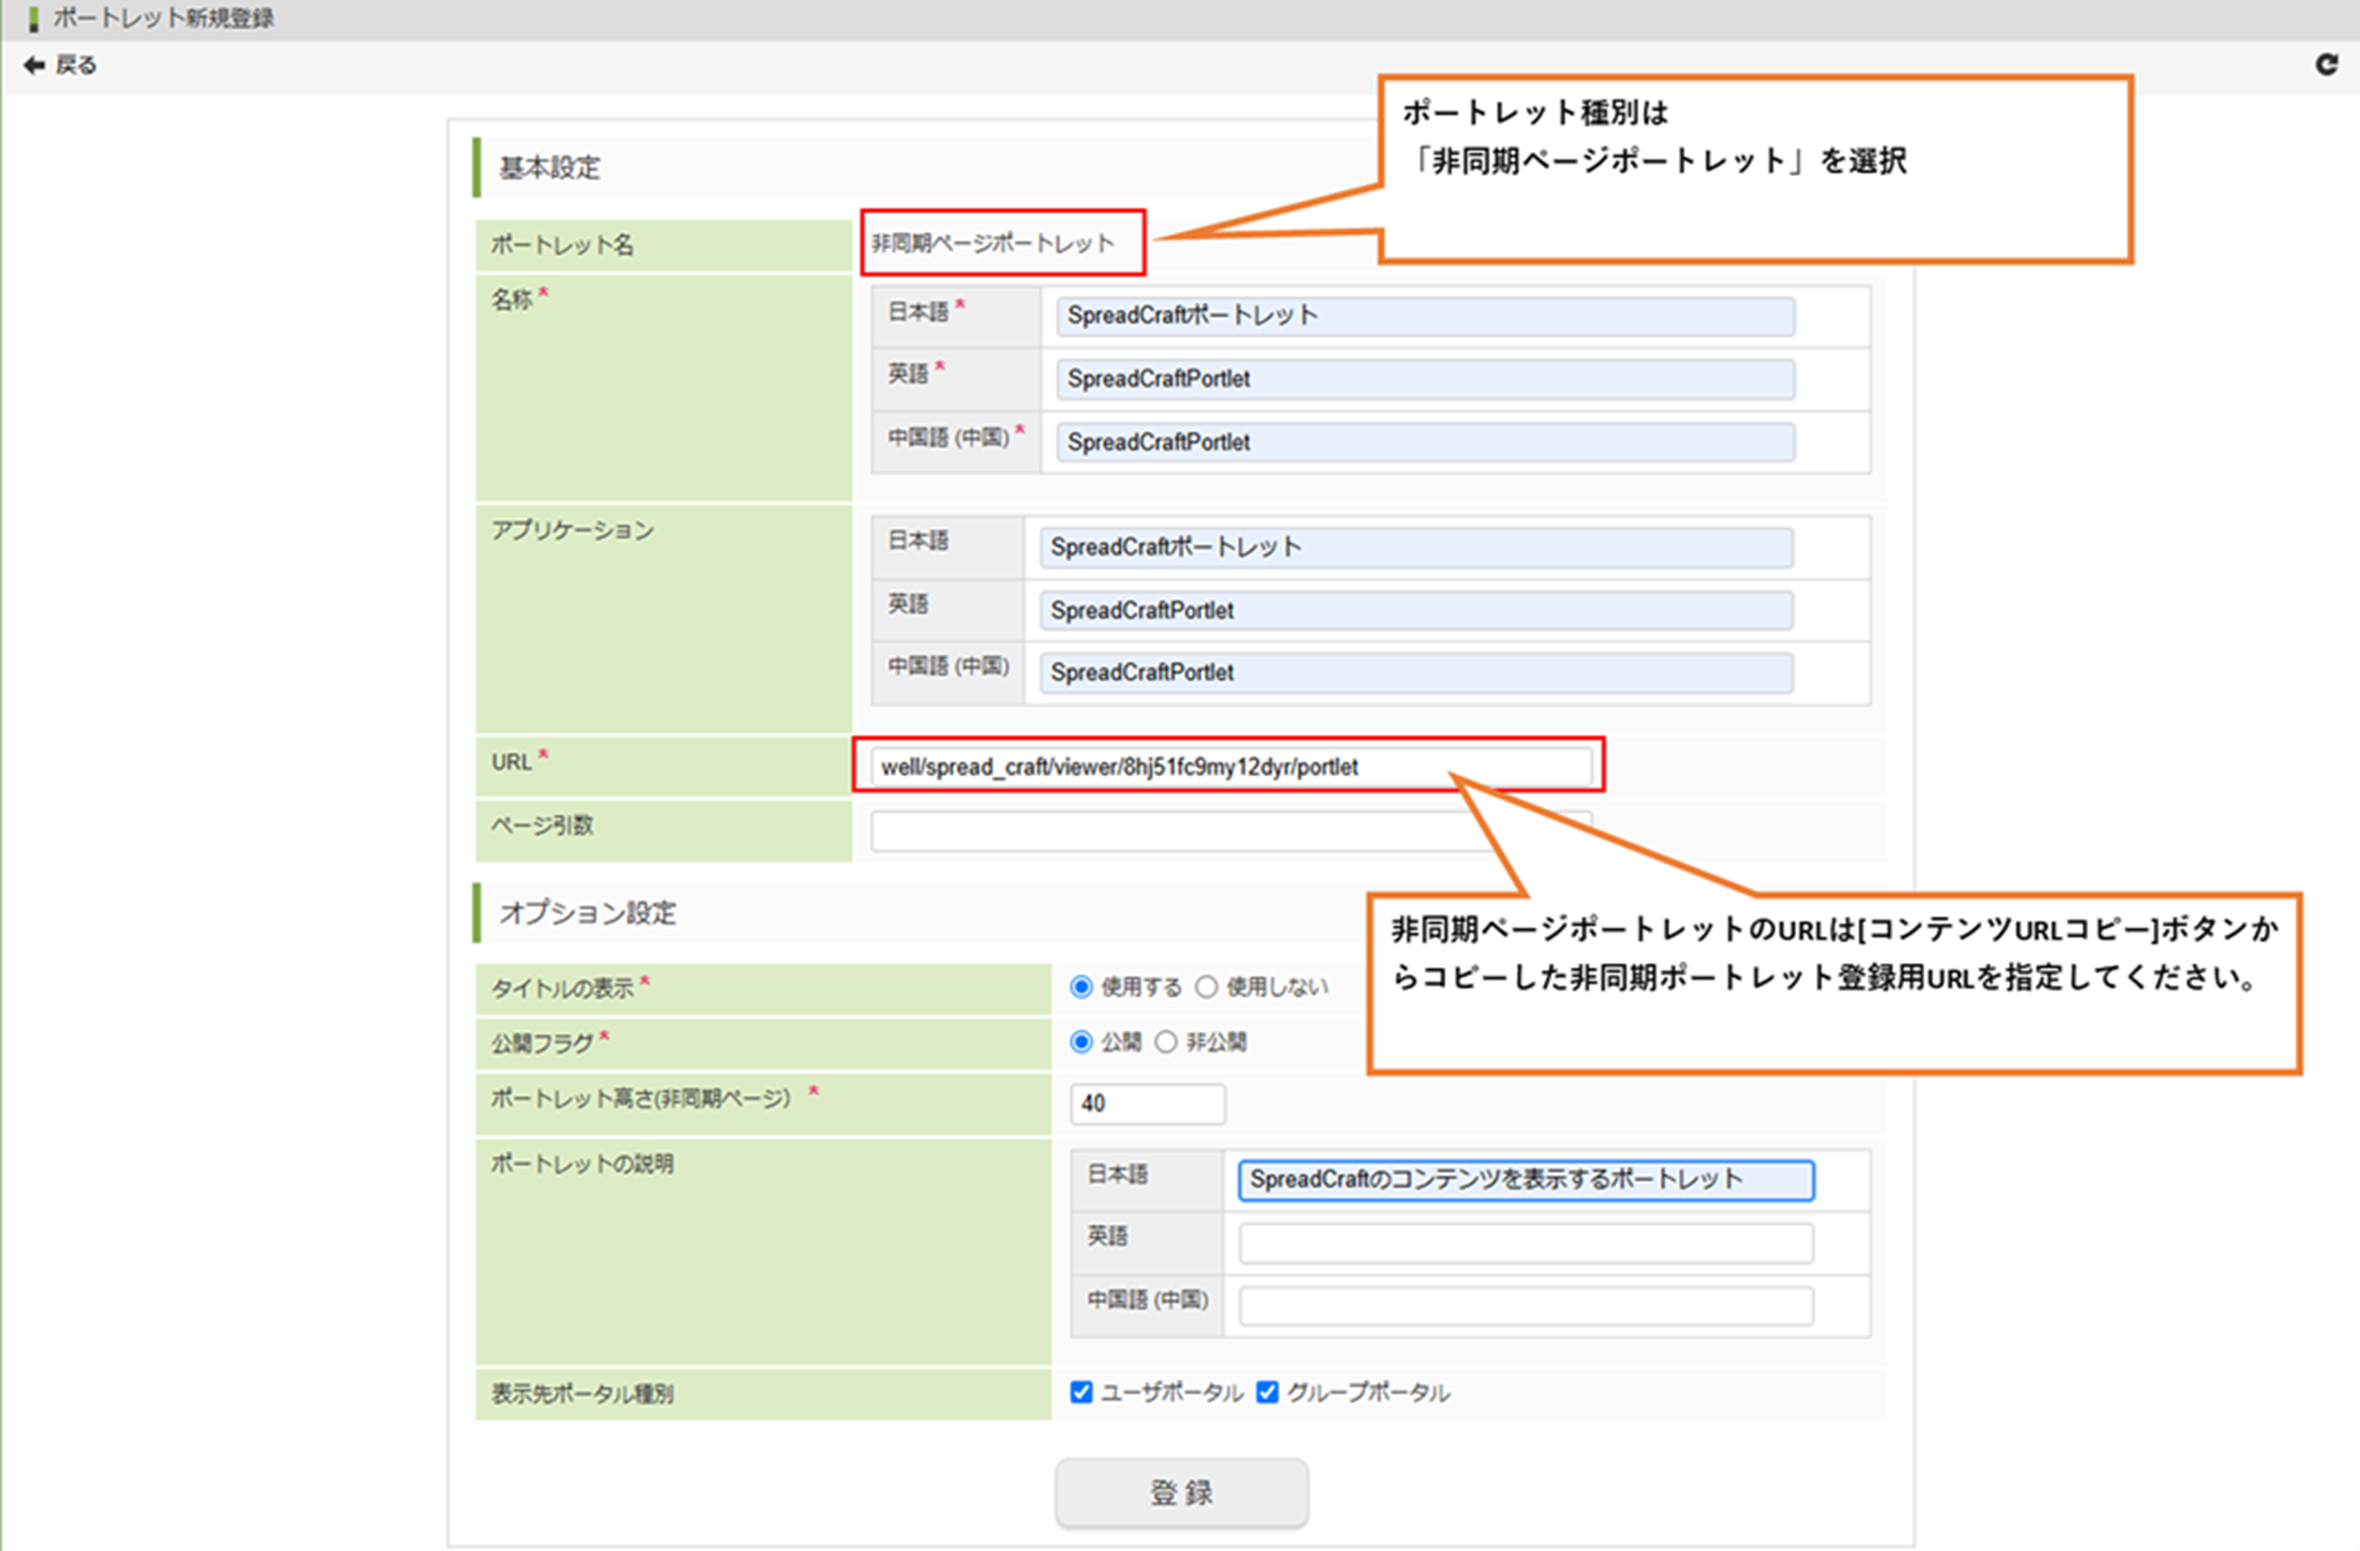Click the back arrow icon
The height and width of the screenshot is (1551, 2360).
(34, 65)
